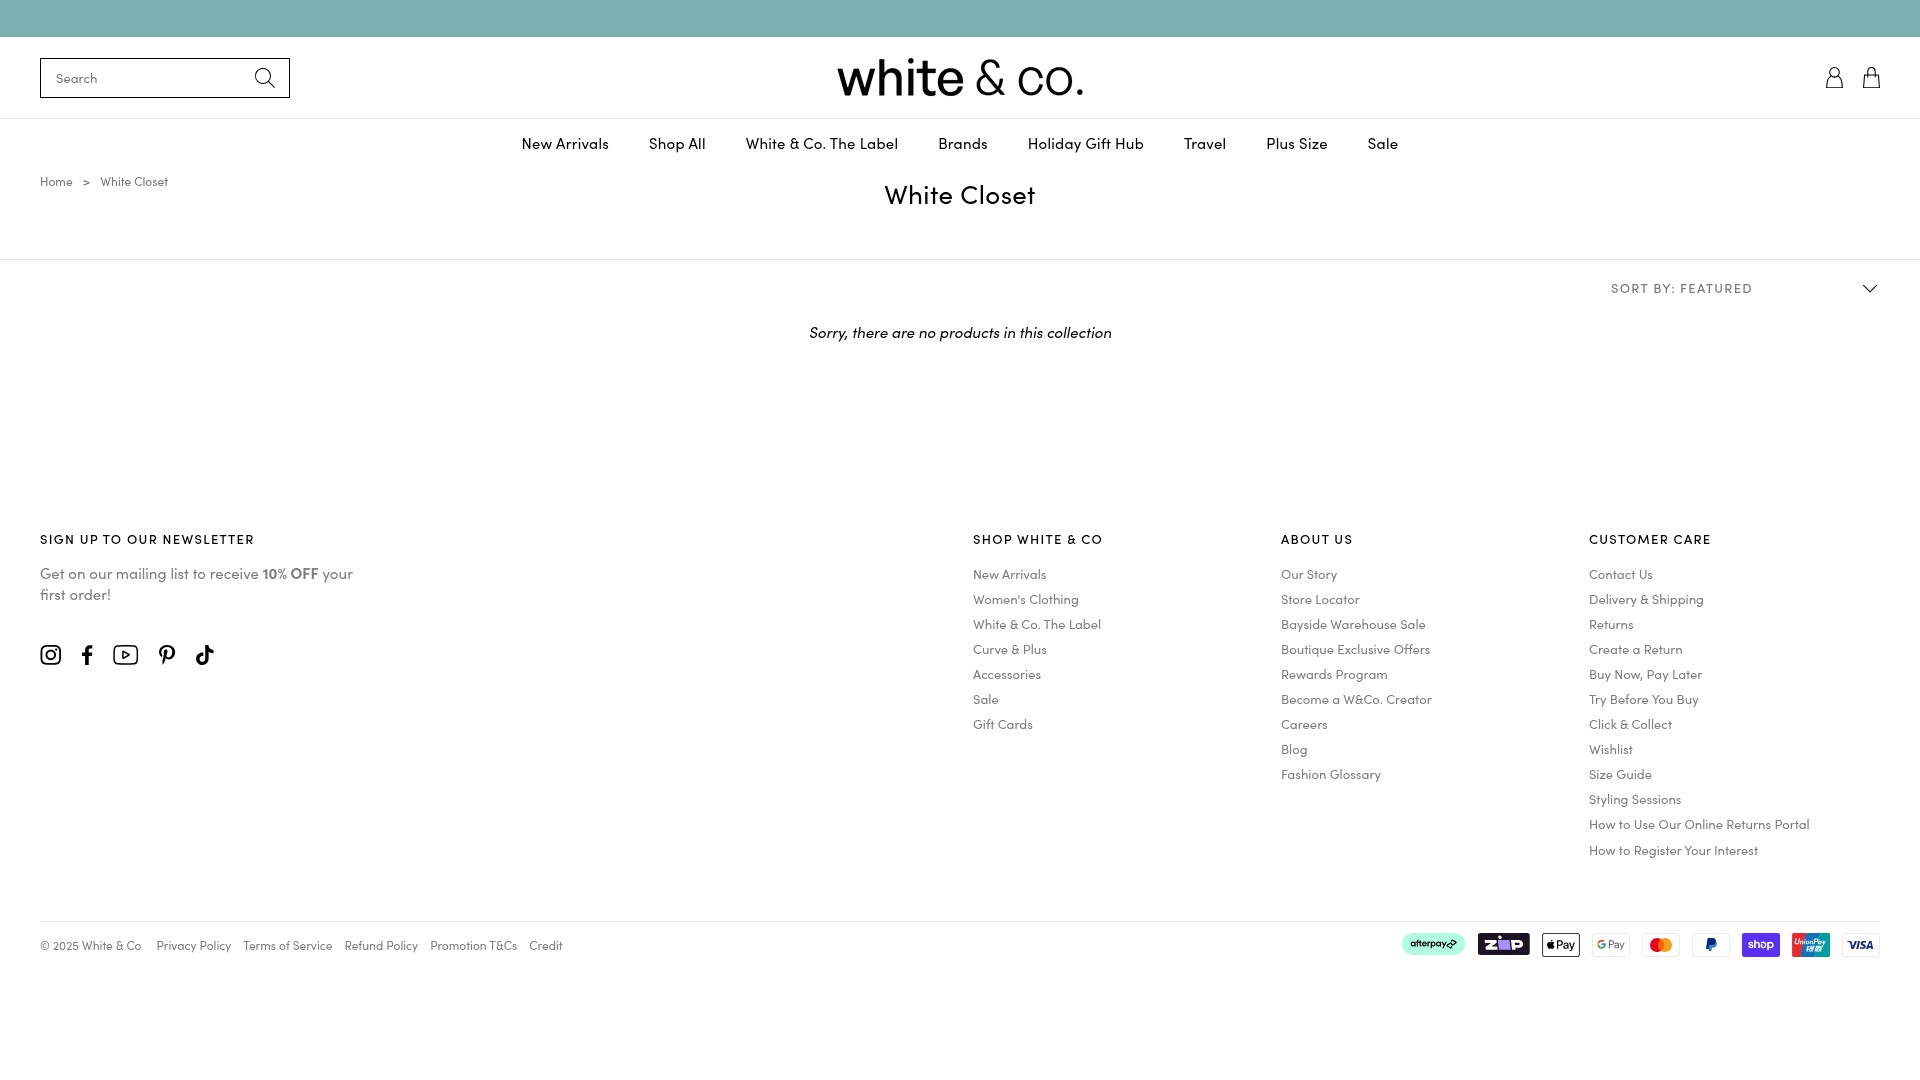Open Refund Policy link

pos(381,946)
